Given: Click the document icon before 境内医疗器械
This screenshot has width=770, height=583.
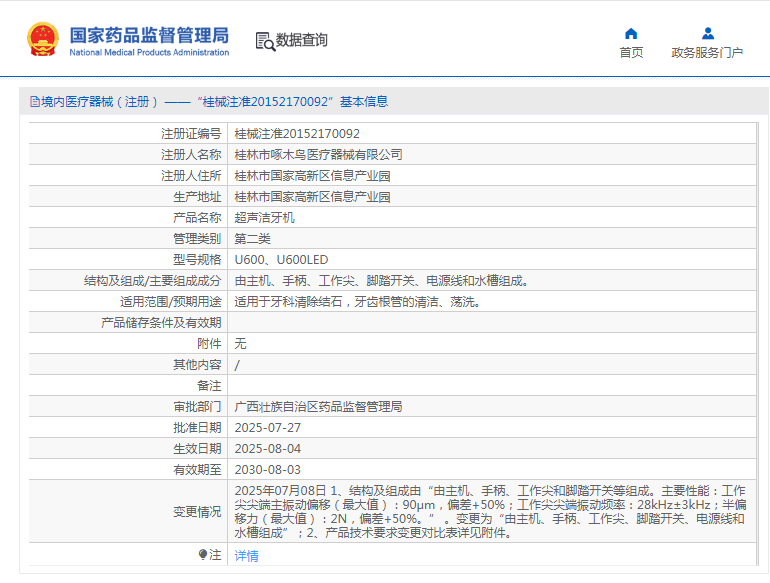Looking at the screenshot, I should click(x=34, y=102).
